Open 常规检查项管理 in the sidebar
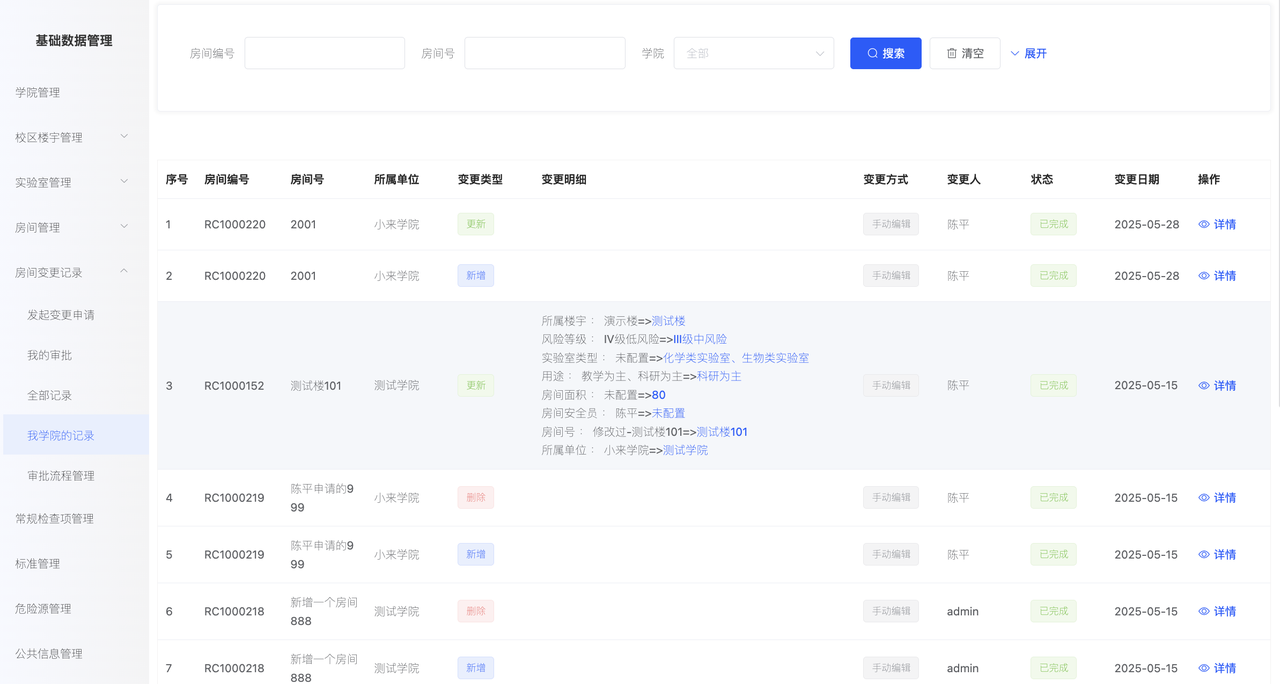 point(74,519)
